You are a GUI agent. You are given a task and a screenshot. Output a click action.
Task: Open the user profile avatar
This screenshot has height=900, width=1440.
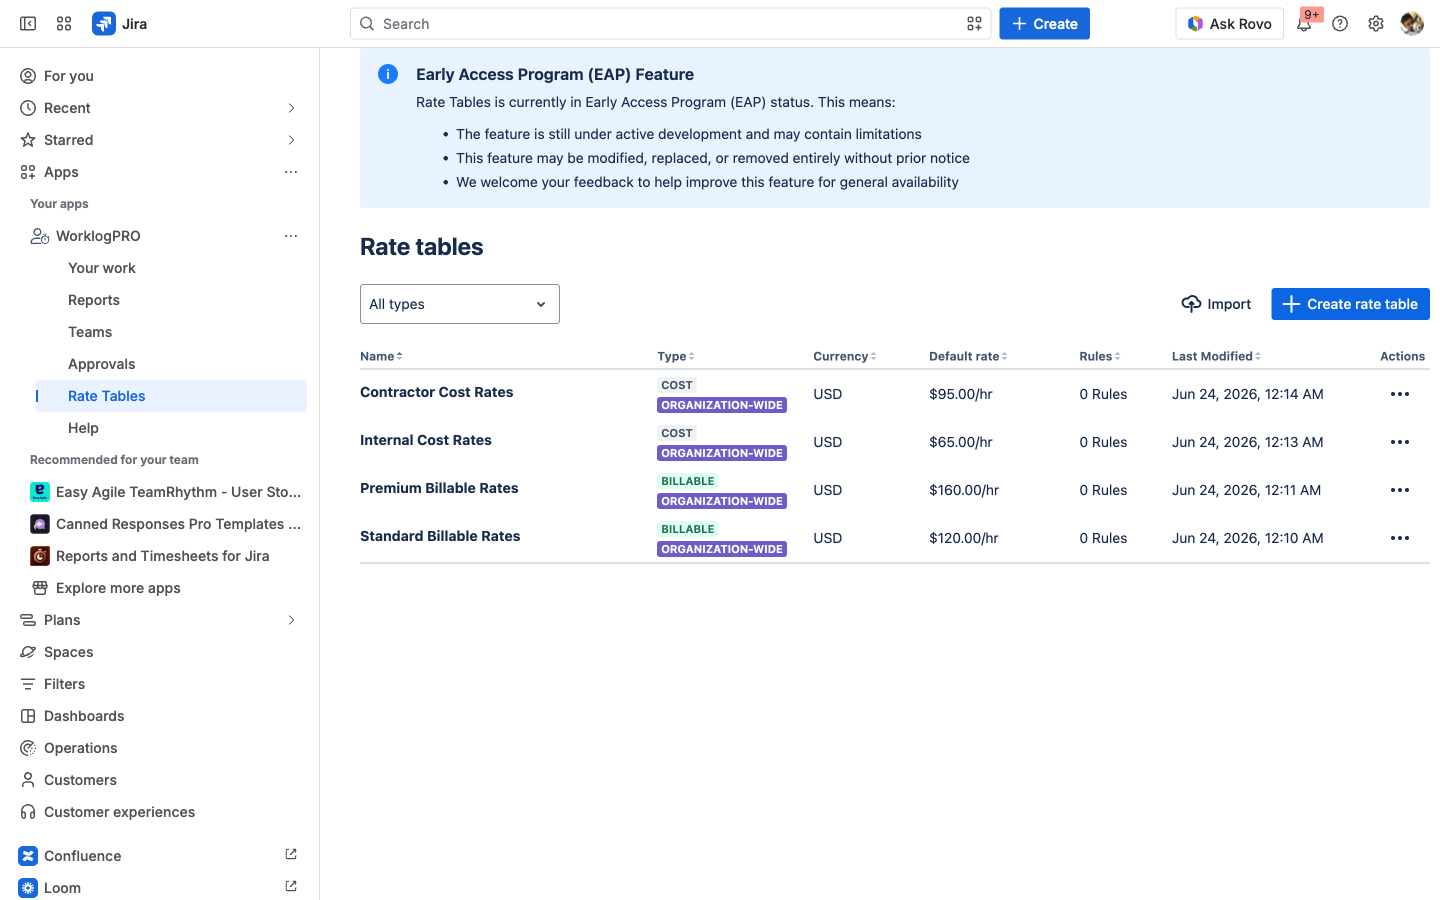click(x=1412, y=24)
